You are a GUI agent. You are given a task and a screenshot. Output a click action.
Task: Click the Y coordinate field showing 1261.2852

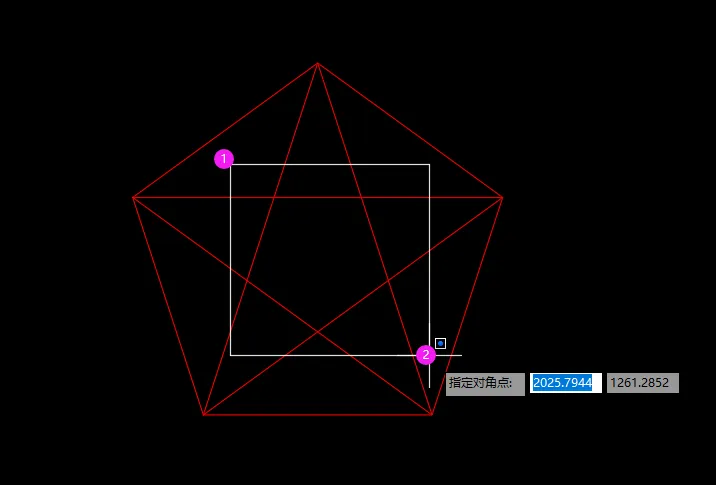click(643, 383)
